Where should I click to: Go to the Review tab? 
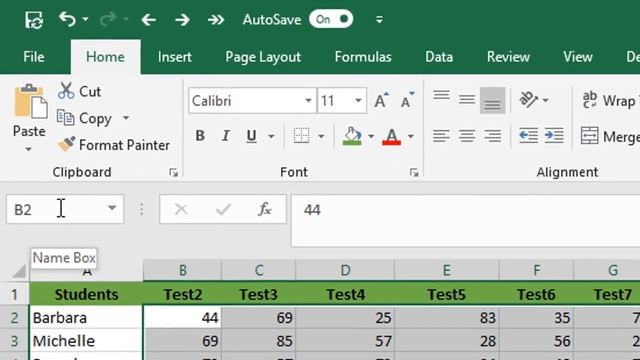coord(508,57)
